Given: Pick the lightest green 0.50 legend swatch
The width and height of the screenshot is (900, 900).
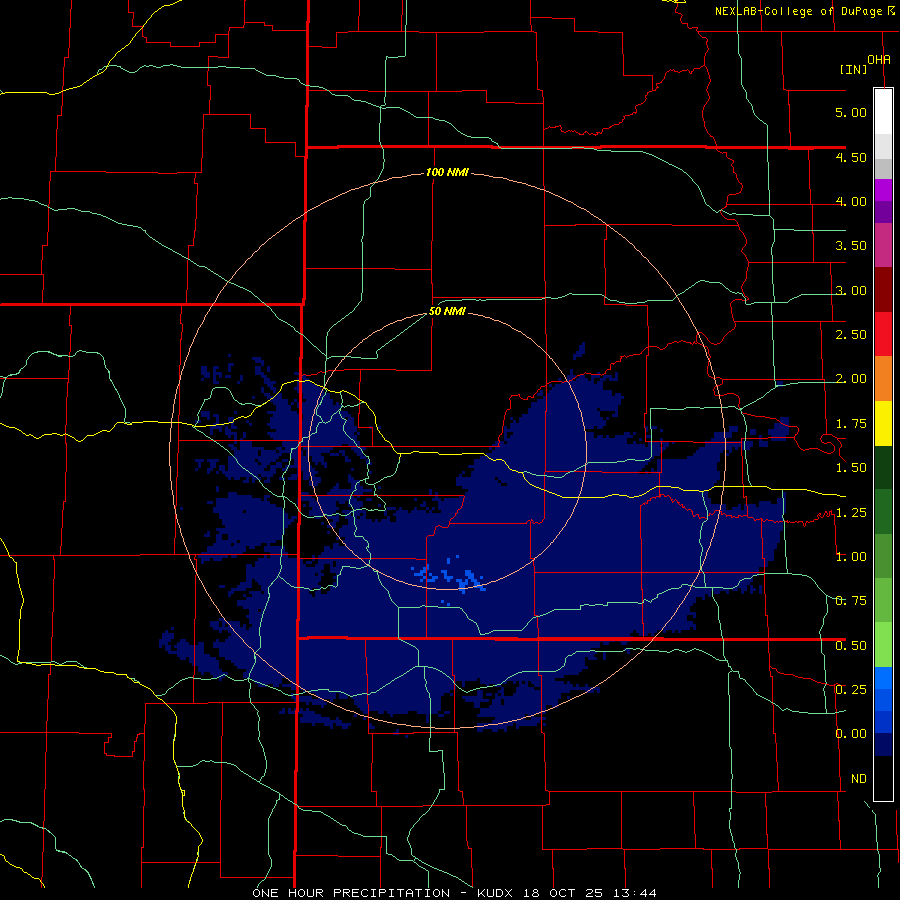Looking at the screenshot, I should click(883, 645).
